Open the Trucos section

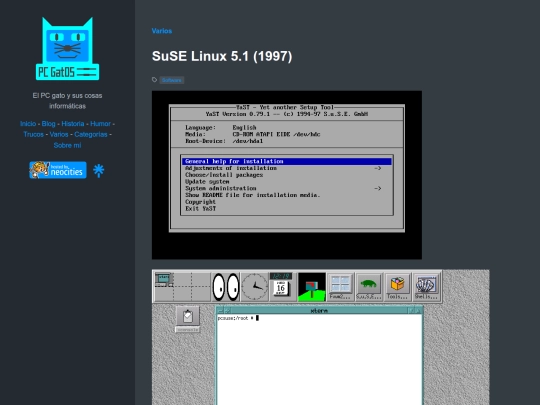click(33, 134)
